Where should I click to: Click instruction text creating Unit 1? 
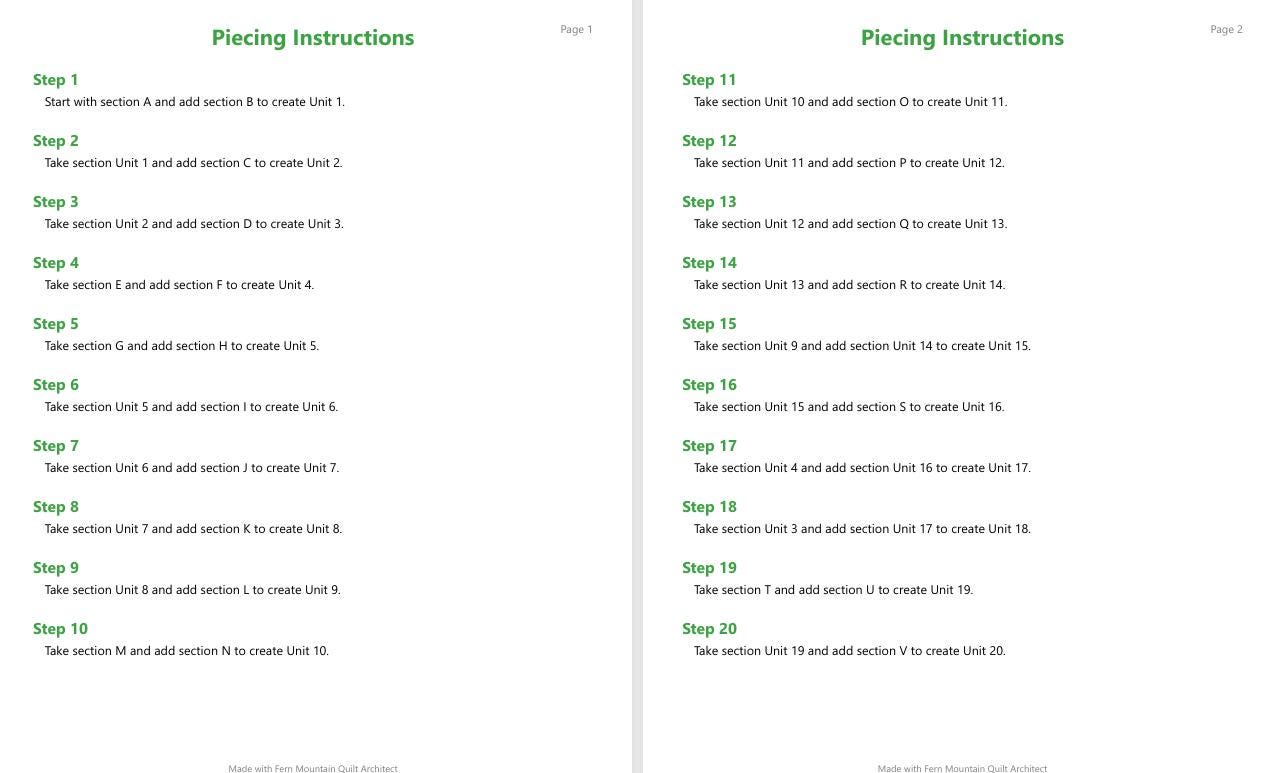coord(195,102)
